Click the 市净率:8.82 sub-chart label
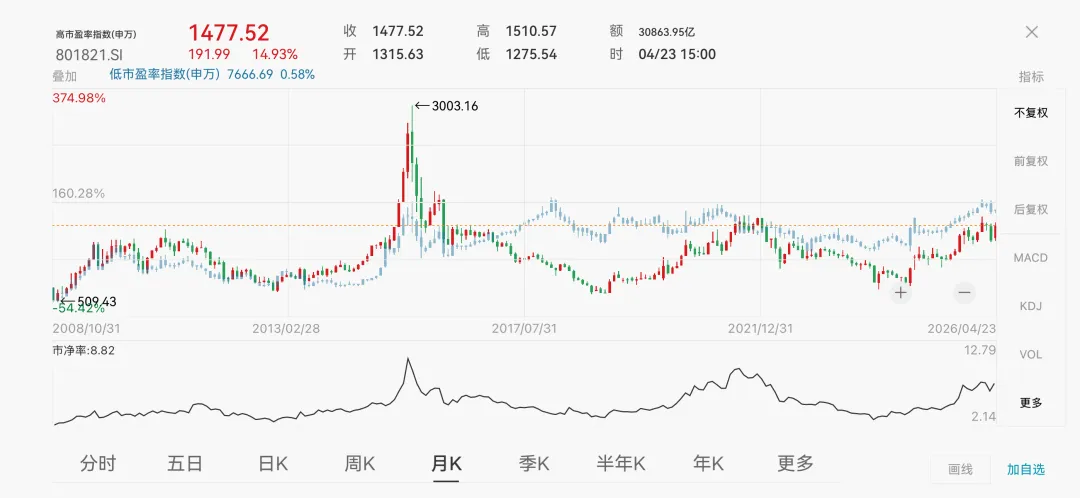Screen dimensions: 1080x498 click(x=83, y=350)
